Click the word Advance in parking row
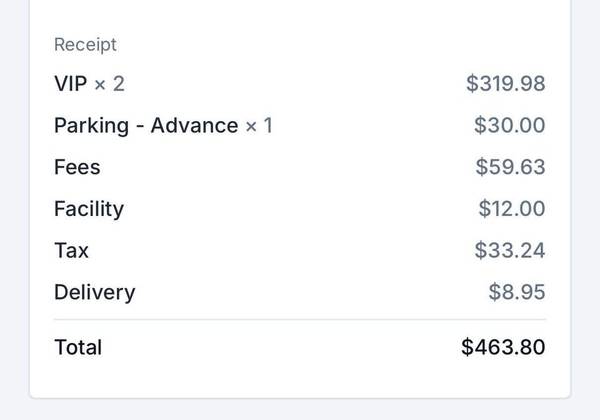 (x=194, y=125)
